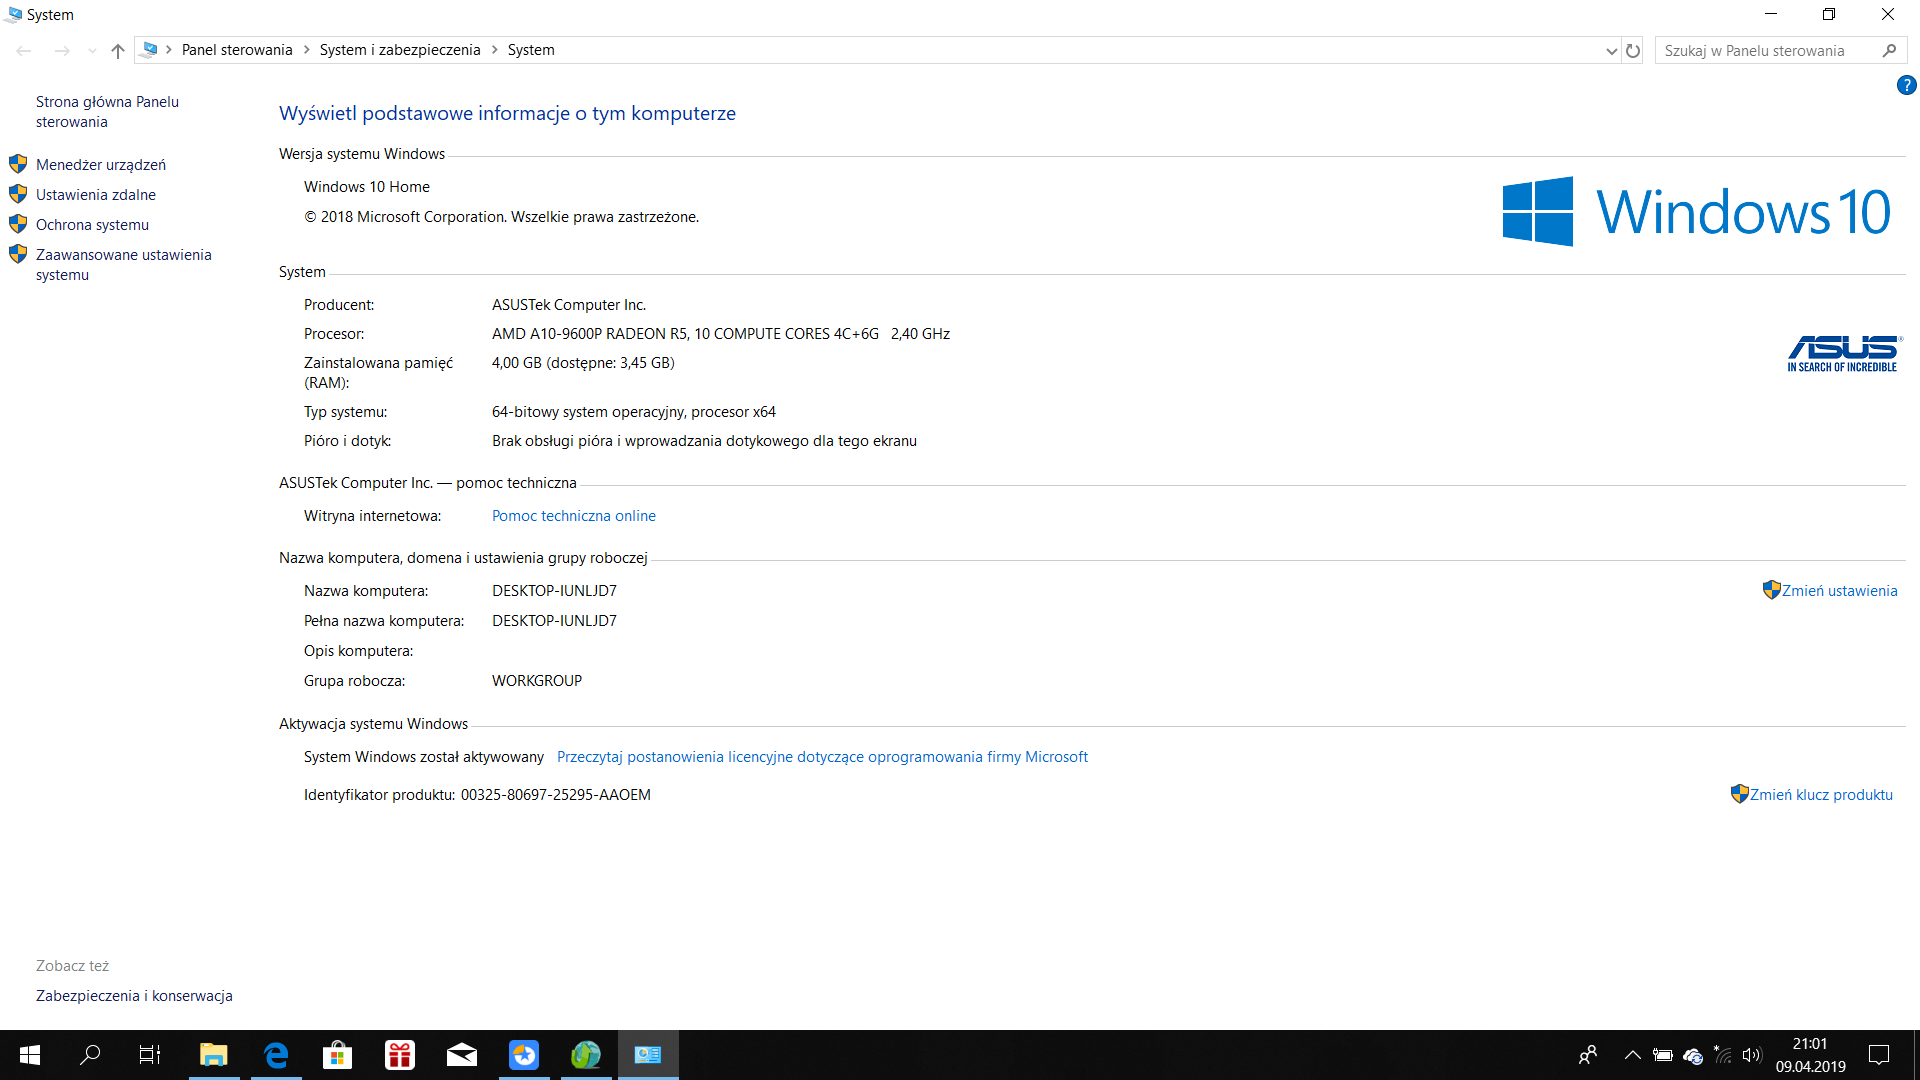Read Microsoft license terms link
The width and height of the screenshot is (1920, 1080).
(x=822, y=757)
